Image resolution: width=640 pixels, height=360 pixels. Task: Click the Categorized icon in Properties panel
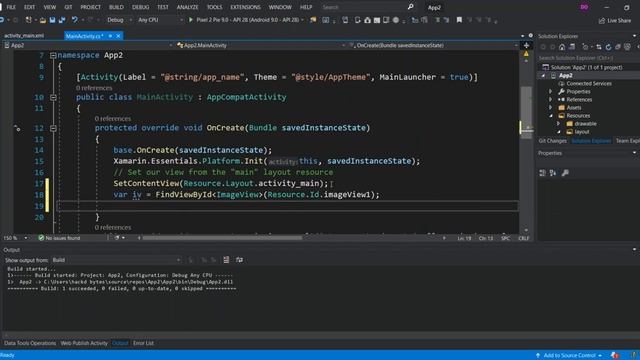click(x=542, y=173)
